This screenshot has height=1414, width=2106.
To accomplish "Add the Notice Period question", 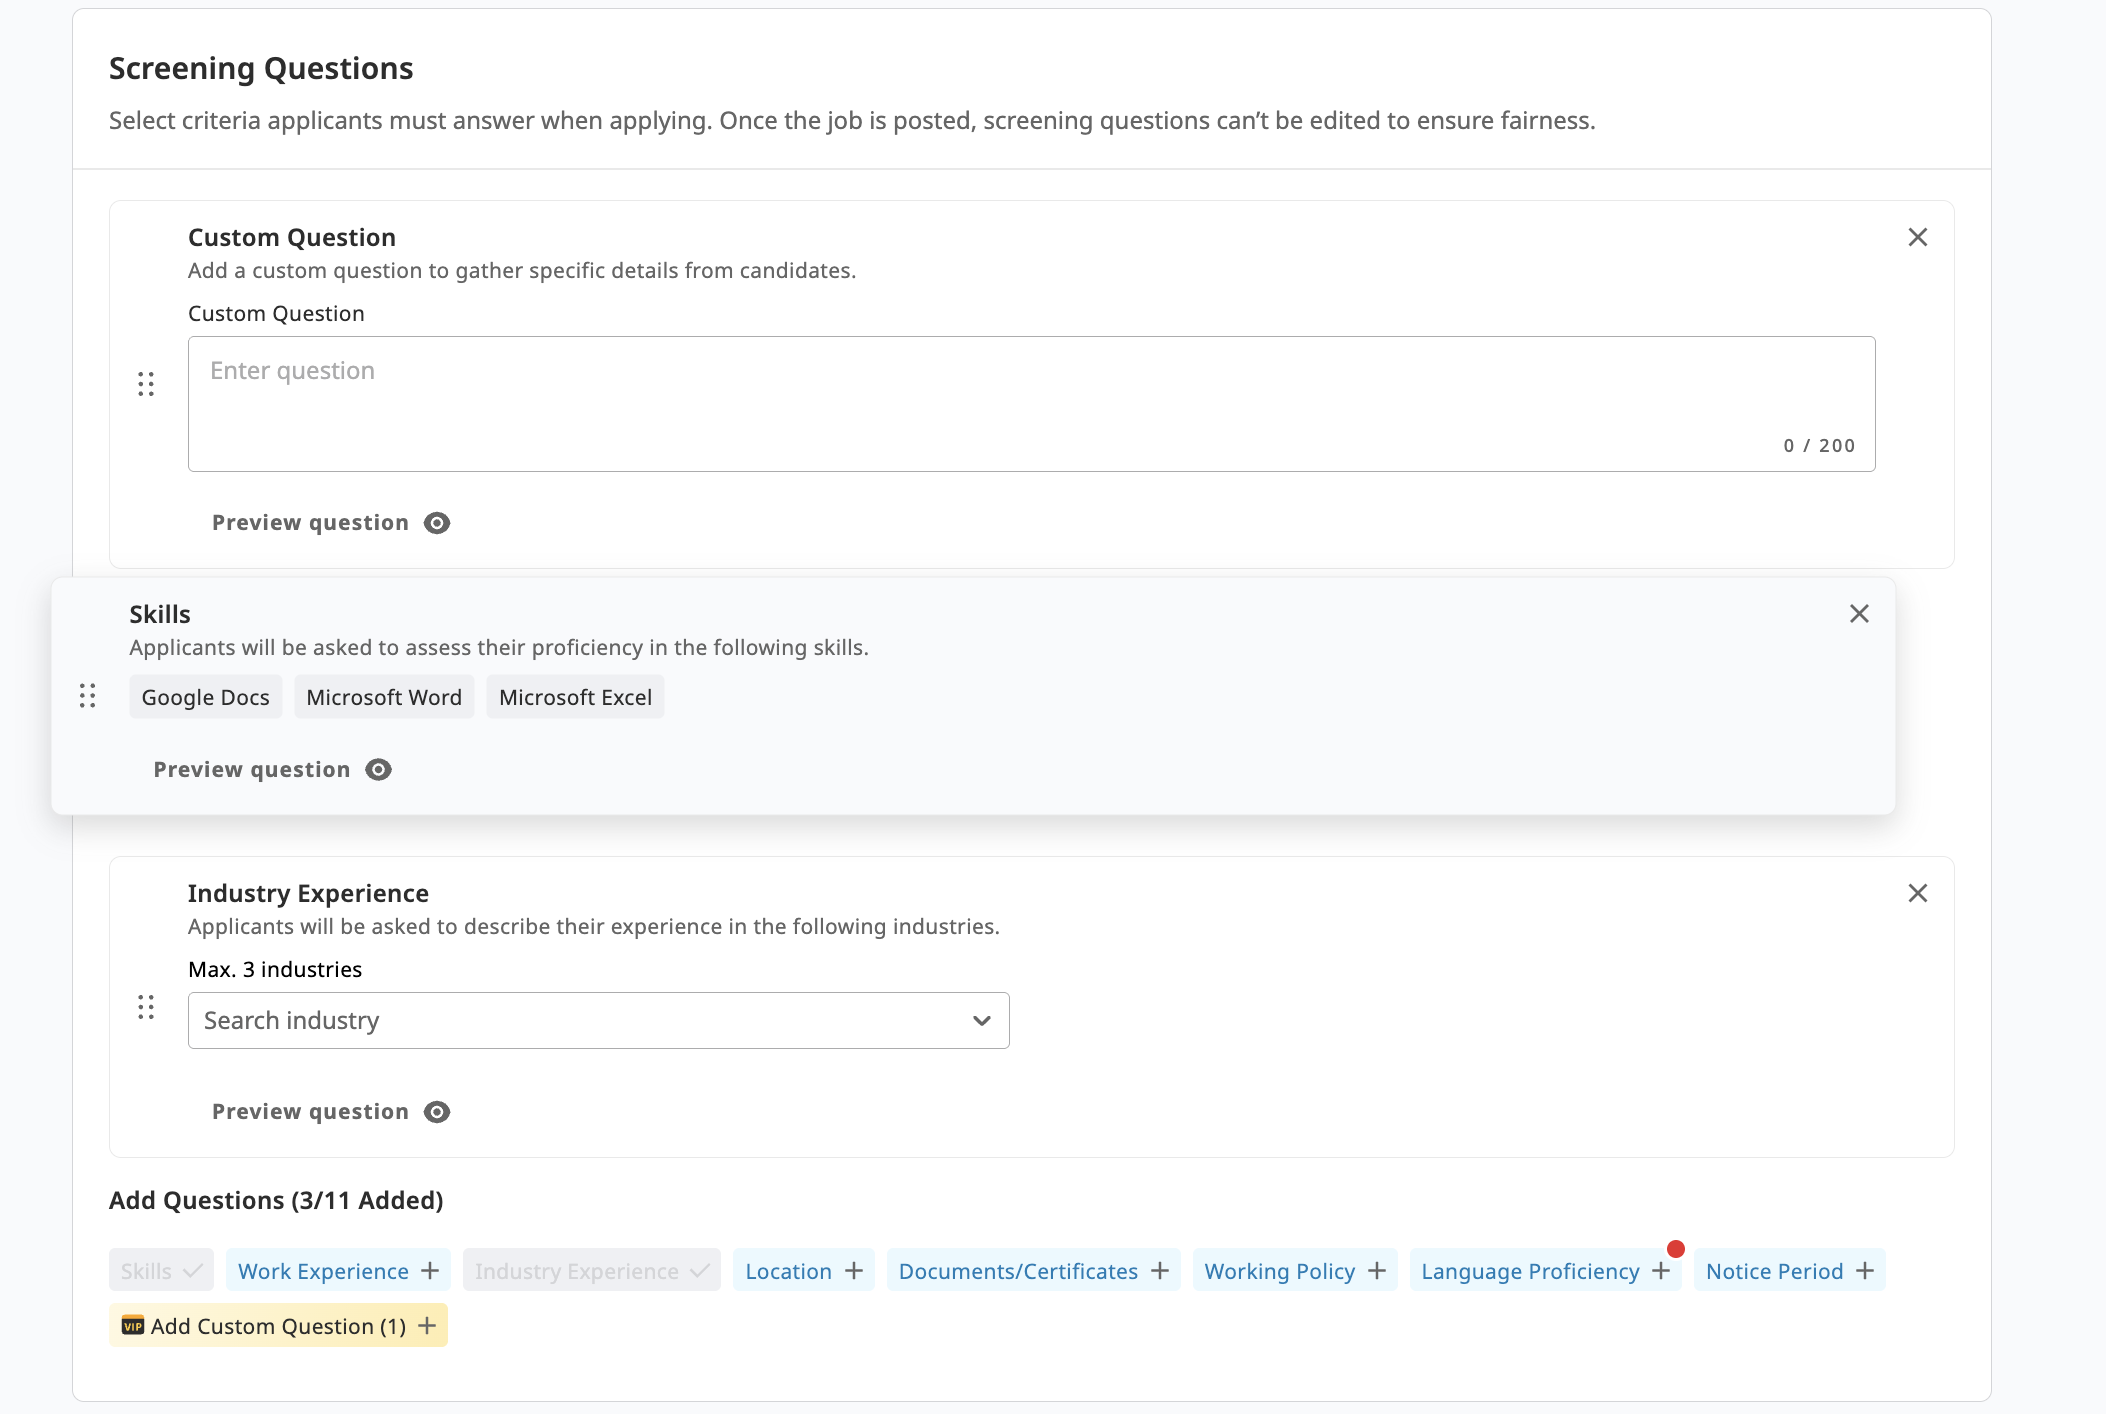I will tap(1789, 1270).
